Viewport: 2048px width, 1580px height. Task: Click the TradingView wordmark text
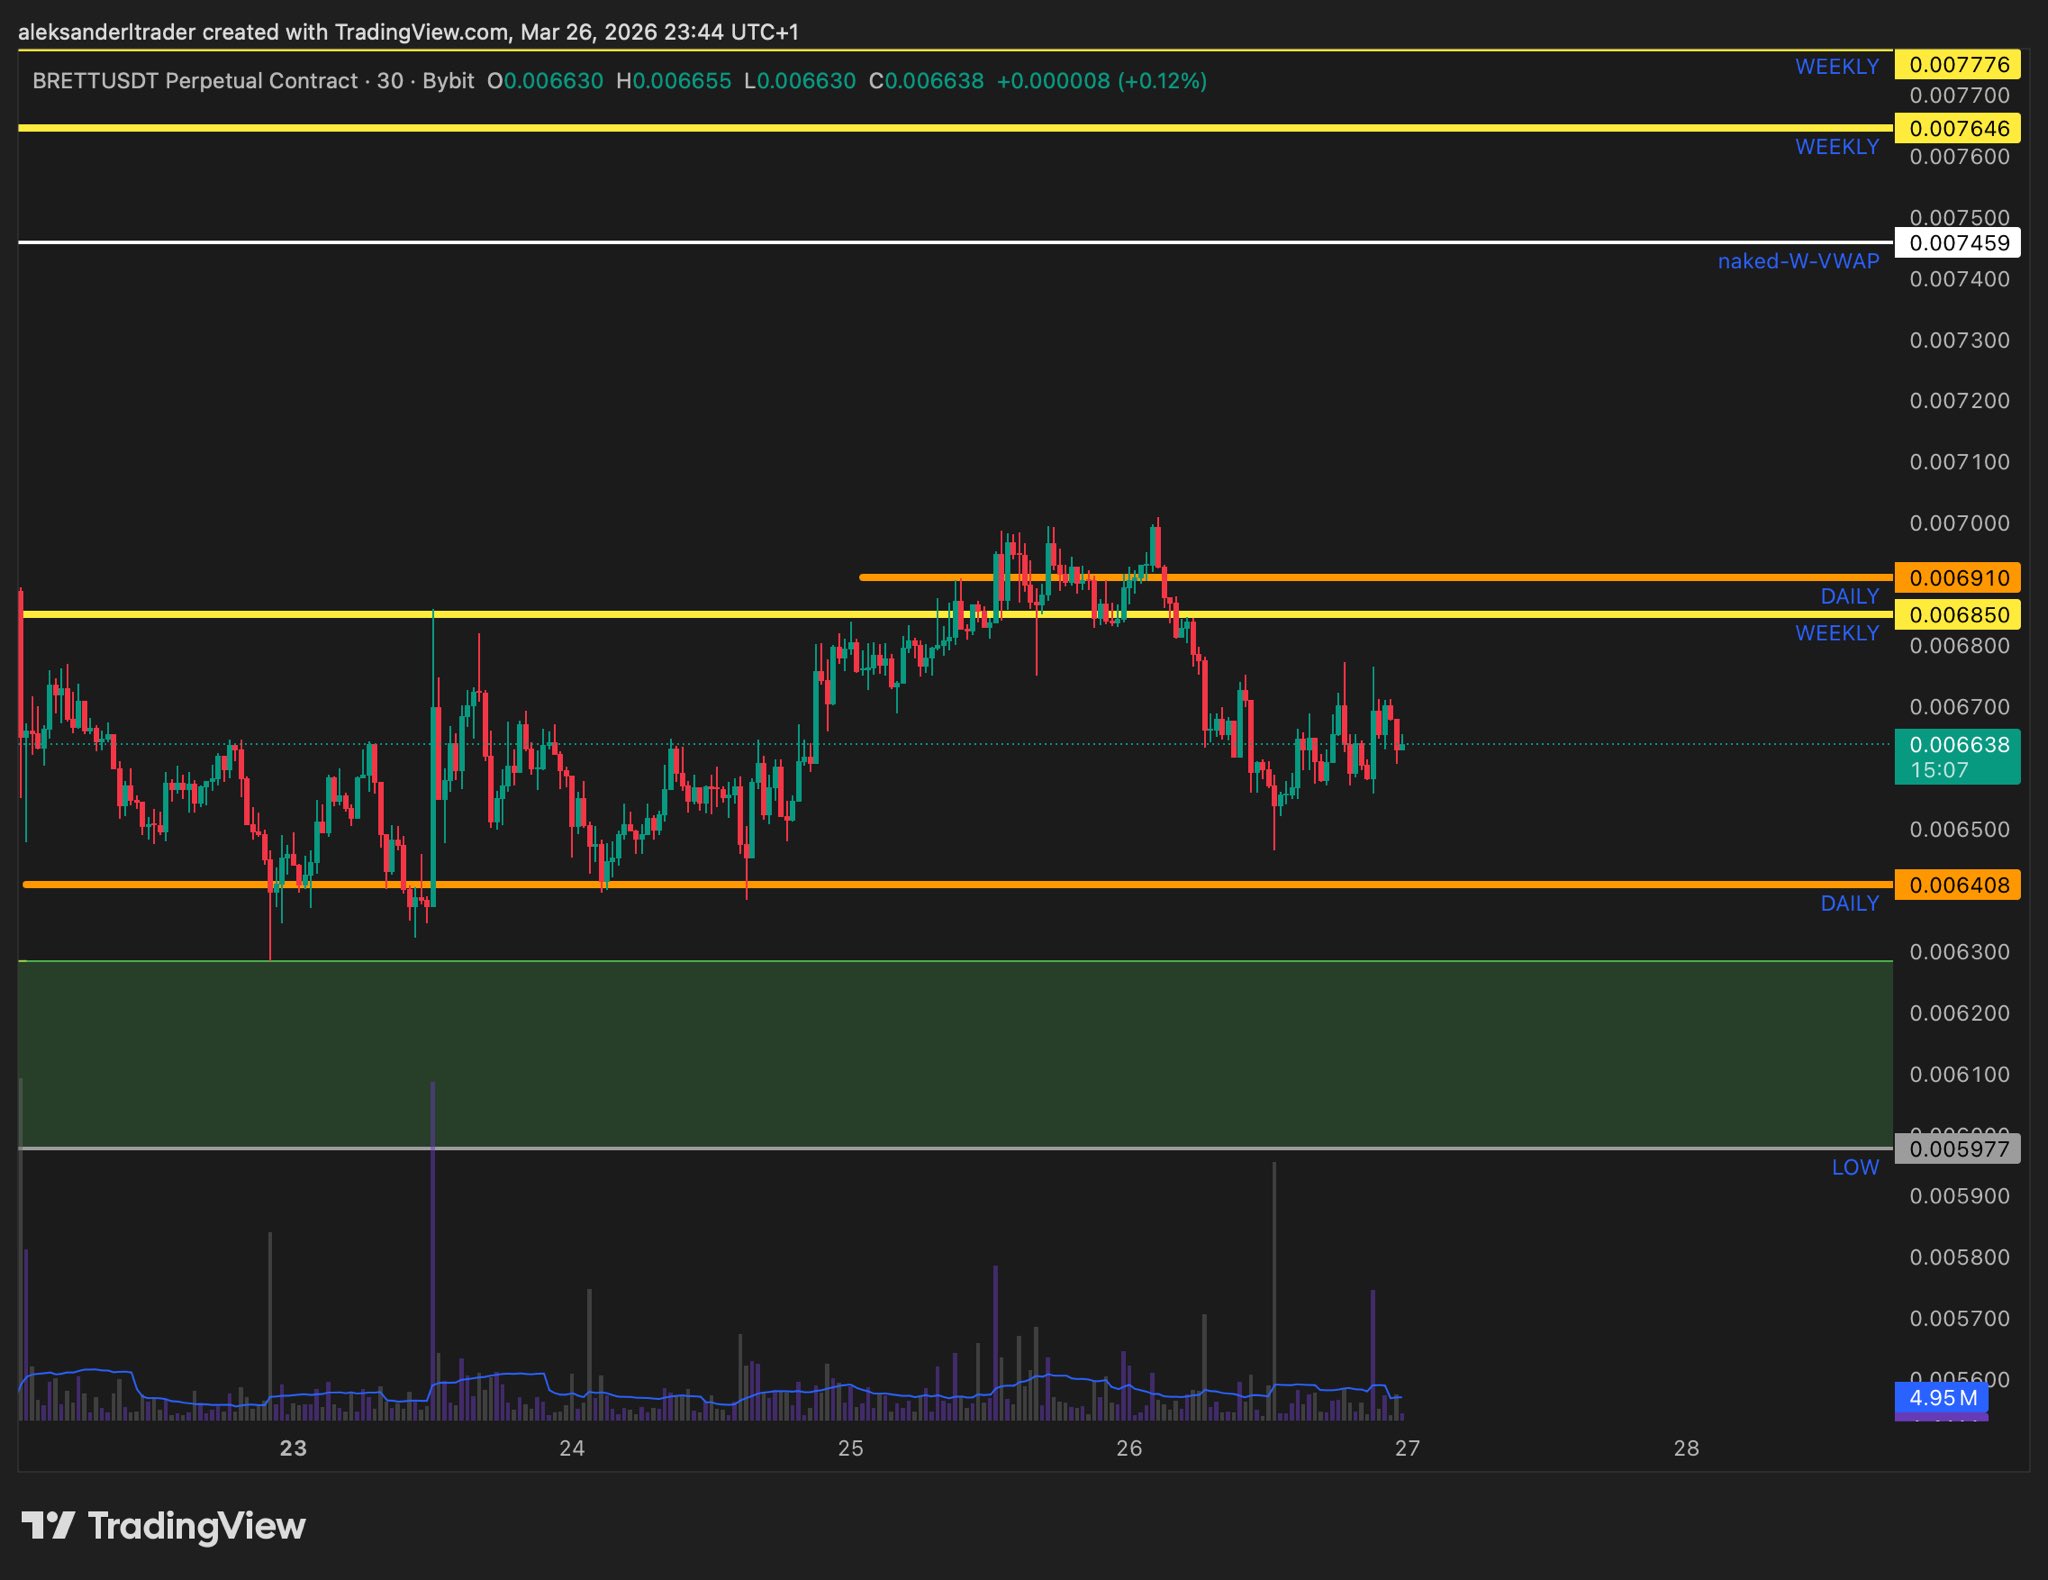(197, 1526)
